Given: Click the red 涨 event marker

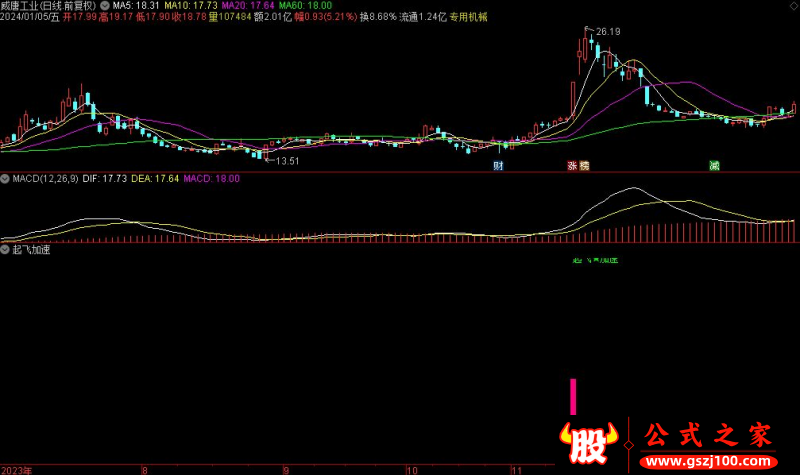Looking at the screenshot, I should (x=572, y=165).
